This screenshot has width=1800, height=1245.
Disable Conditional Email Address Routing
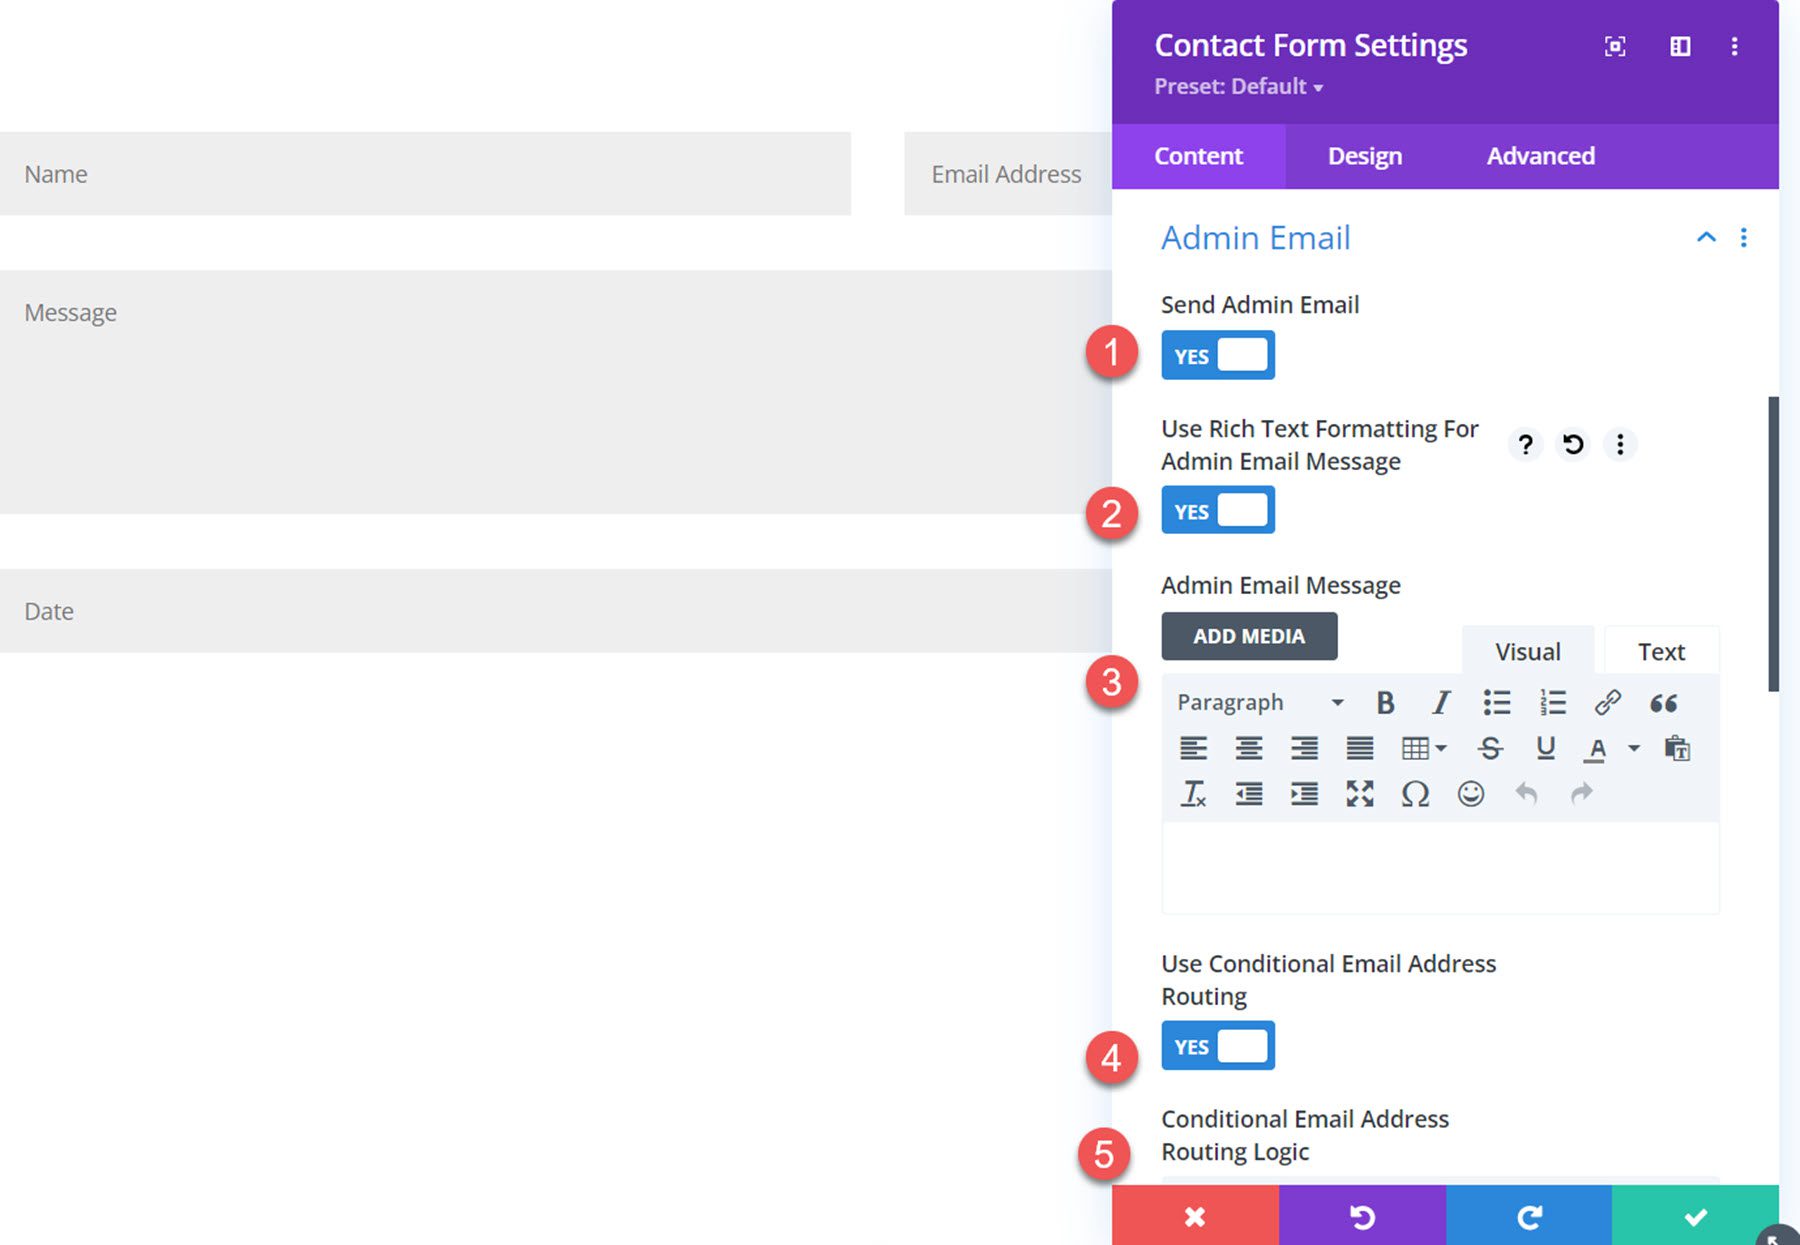pyautogui.click(x=1217, y=1045)
